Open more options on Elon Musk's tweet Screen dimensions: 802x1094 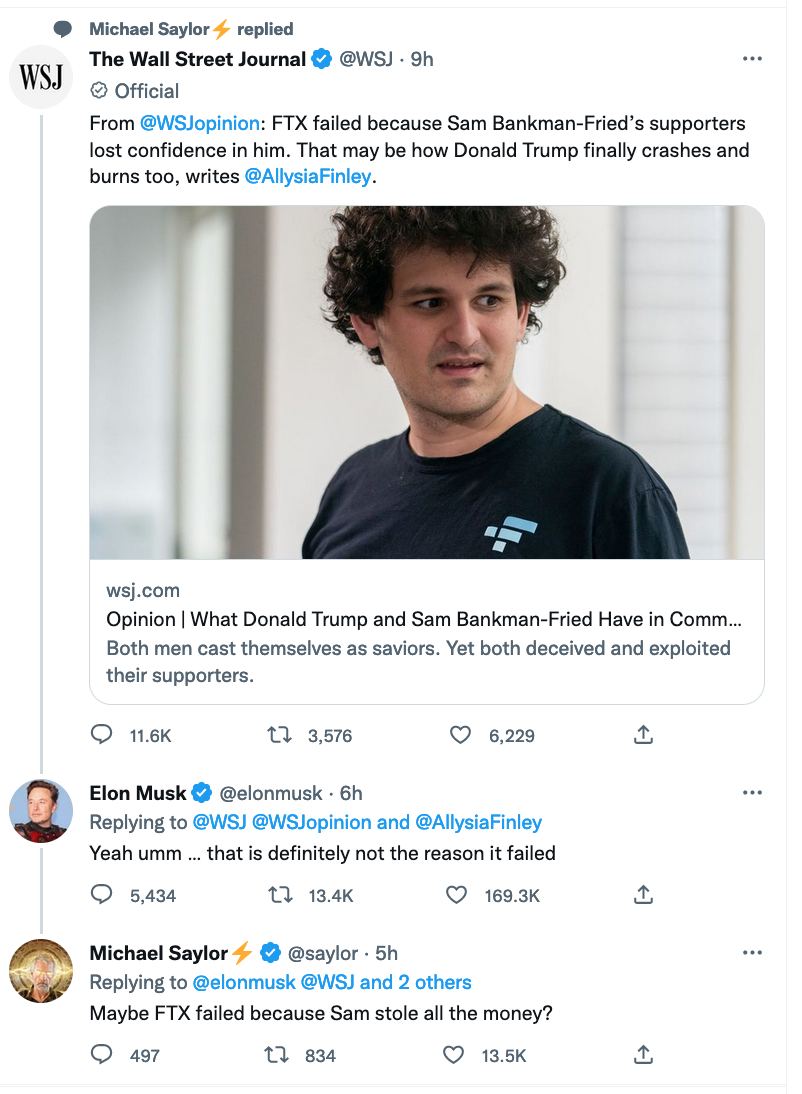752,793
